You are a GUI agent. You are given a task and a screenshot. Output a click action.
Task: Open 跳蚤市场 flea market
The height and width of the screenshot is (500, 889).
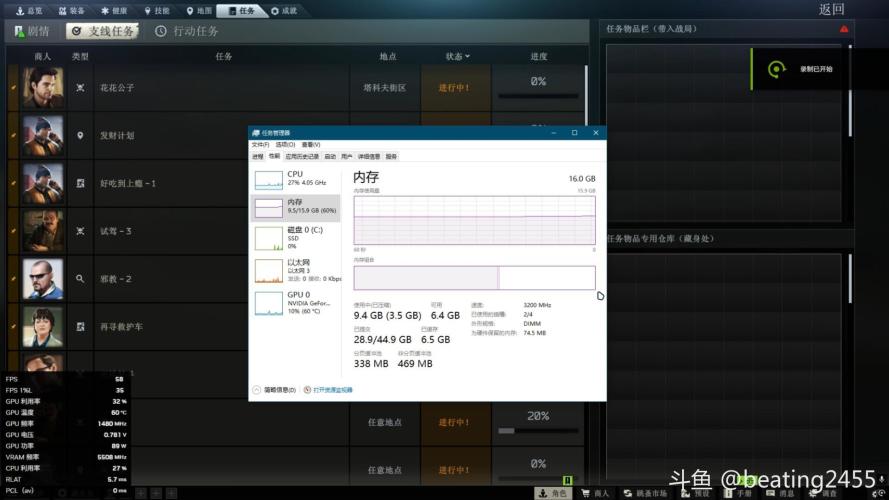tap(645, 494)
